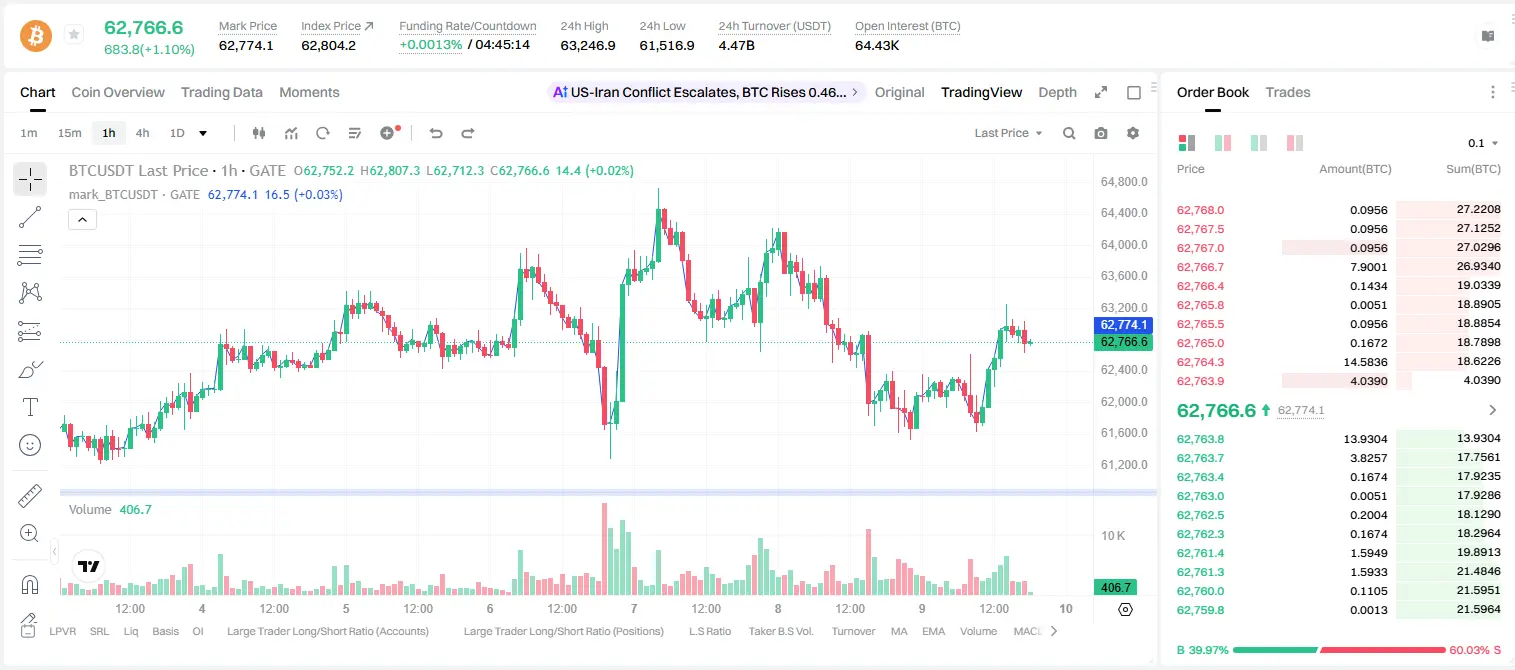Take a chart snapshot with camera icon
Screen dimensions: 1515x670
click(x=1101, y=133)
